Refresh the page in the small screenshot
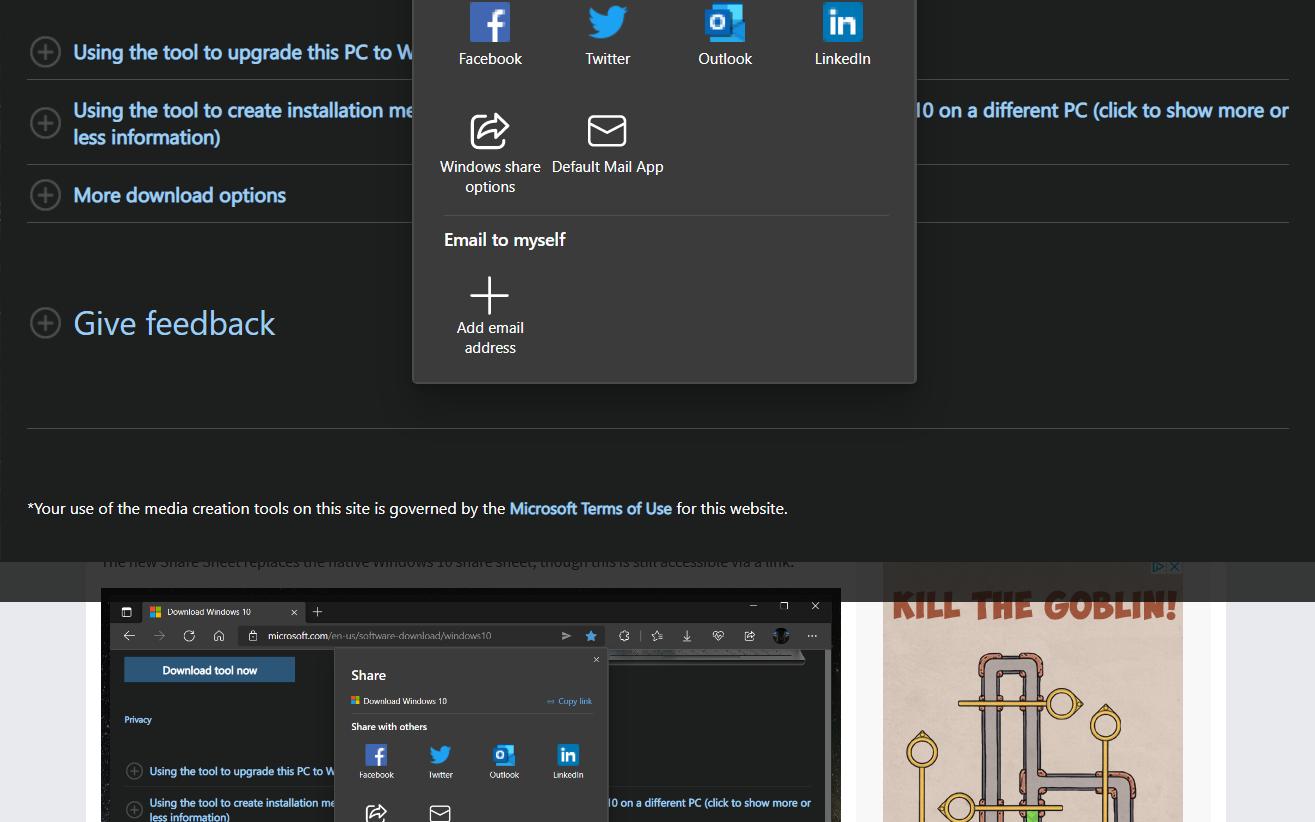1315x822 pixels. [189, 635]
